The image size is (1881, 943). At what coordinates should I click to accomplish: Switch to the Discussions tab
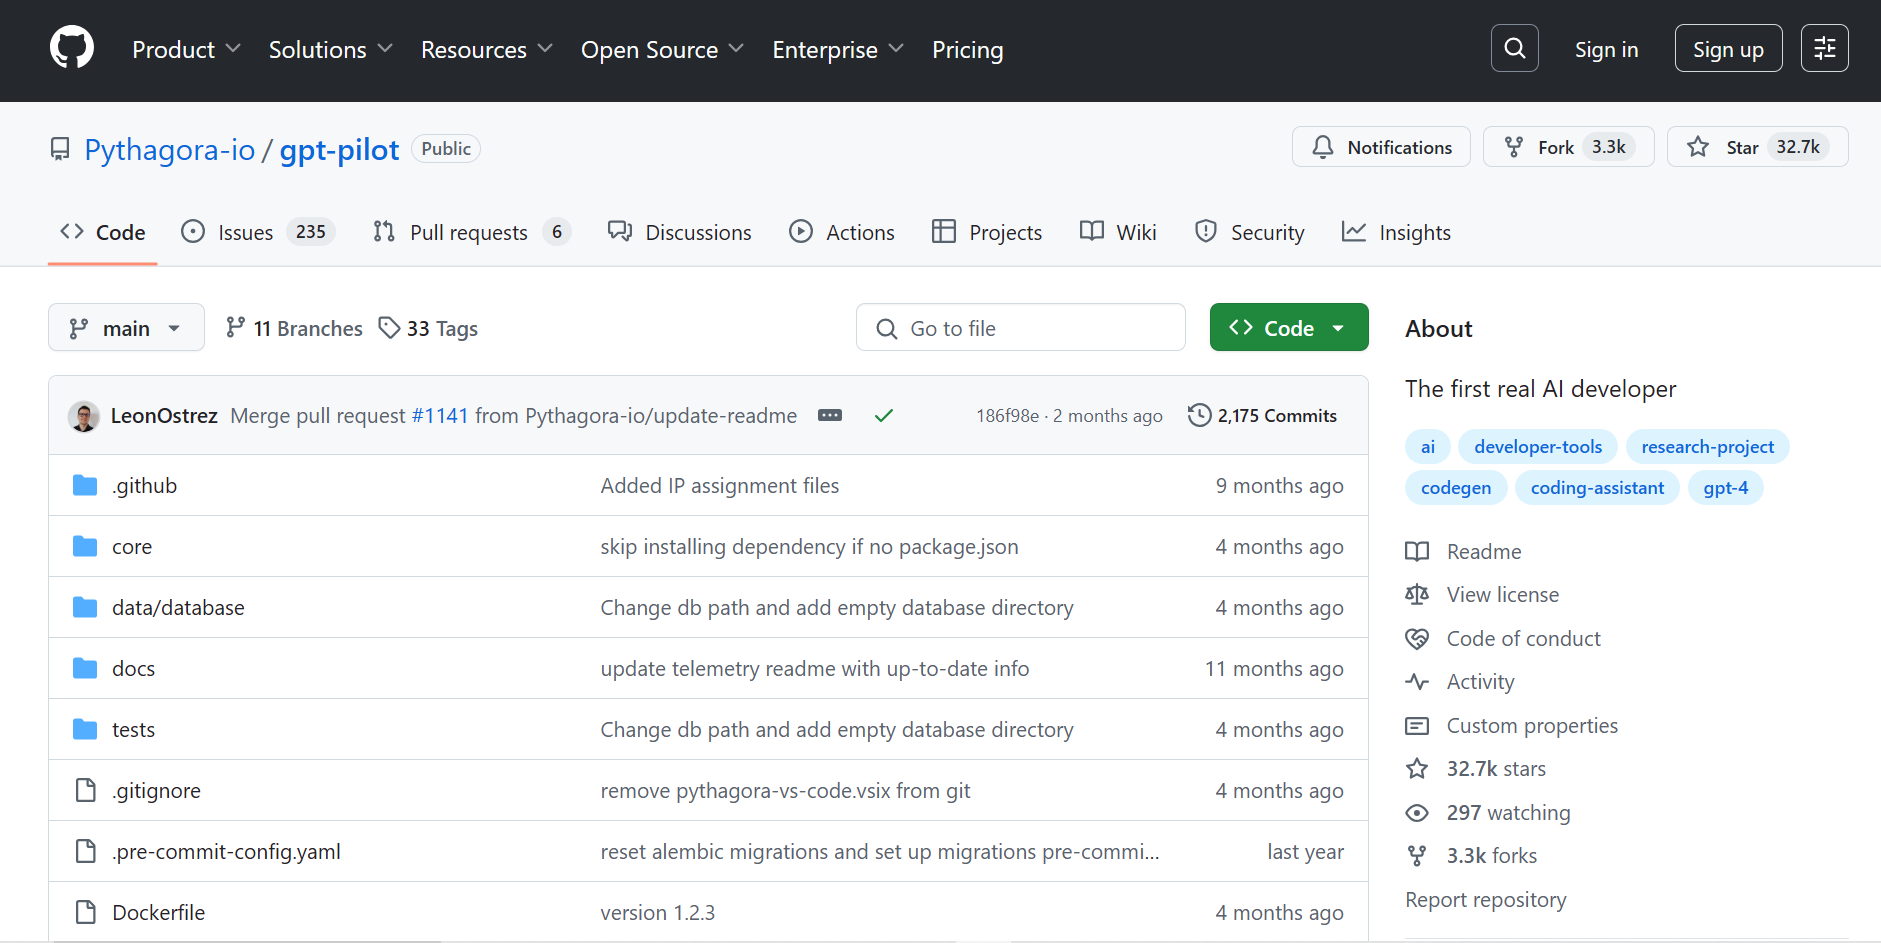pos(680,232)
